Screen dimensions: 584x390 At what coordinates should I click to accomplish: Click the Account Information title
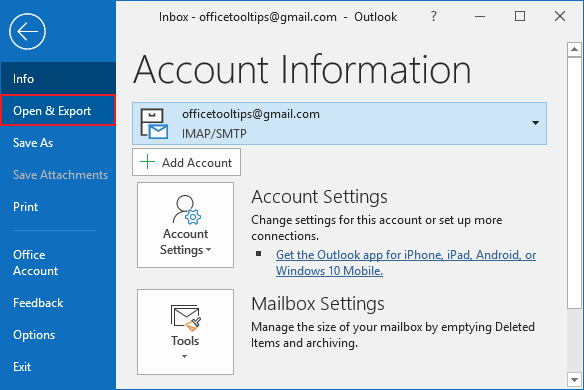302,69
